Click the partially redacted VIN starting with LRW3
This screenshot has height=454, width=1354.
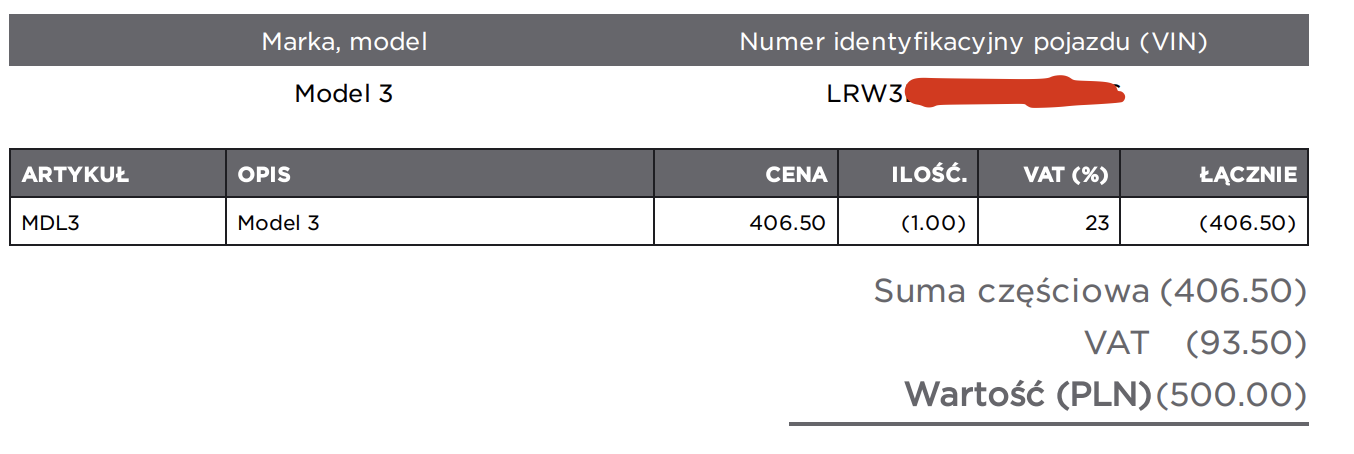tap(976, 94)
